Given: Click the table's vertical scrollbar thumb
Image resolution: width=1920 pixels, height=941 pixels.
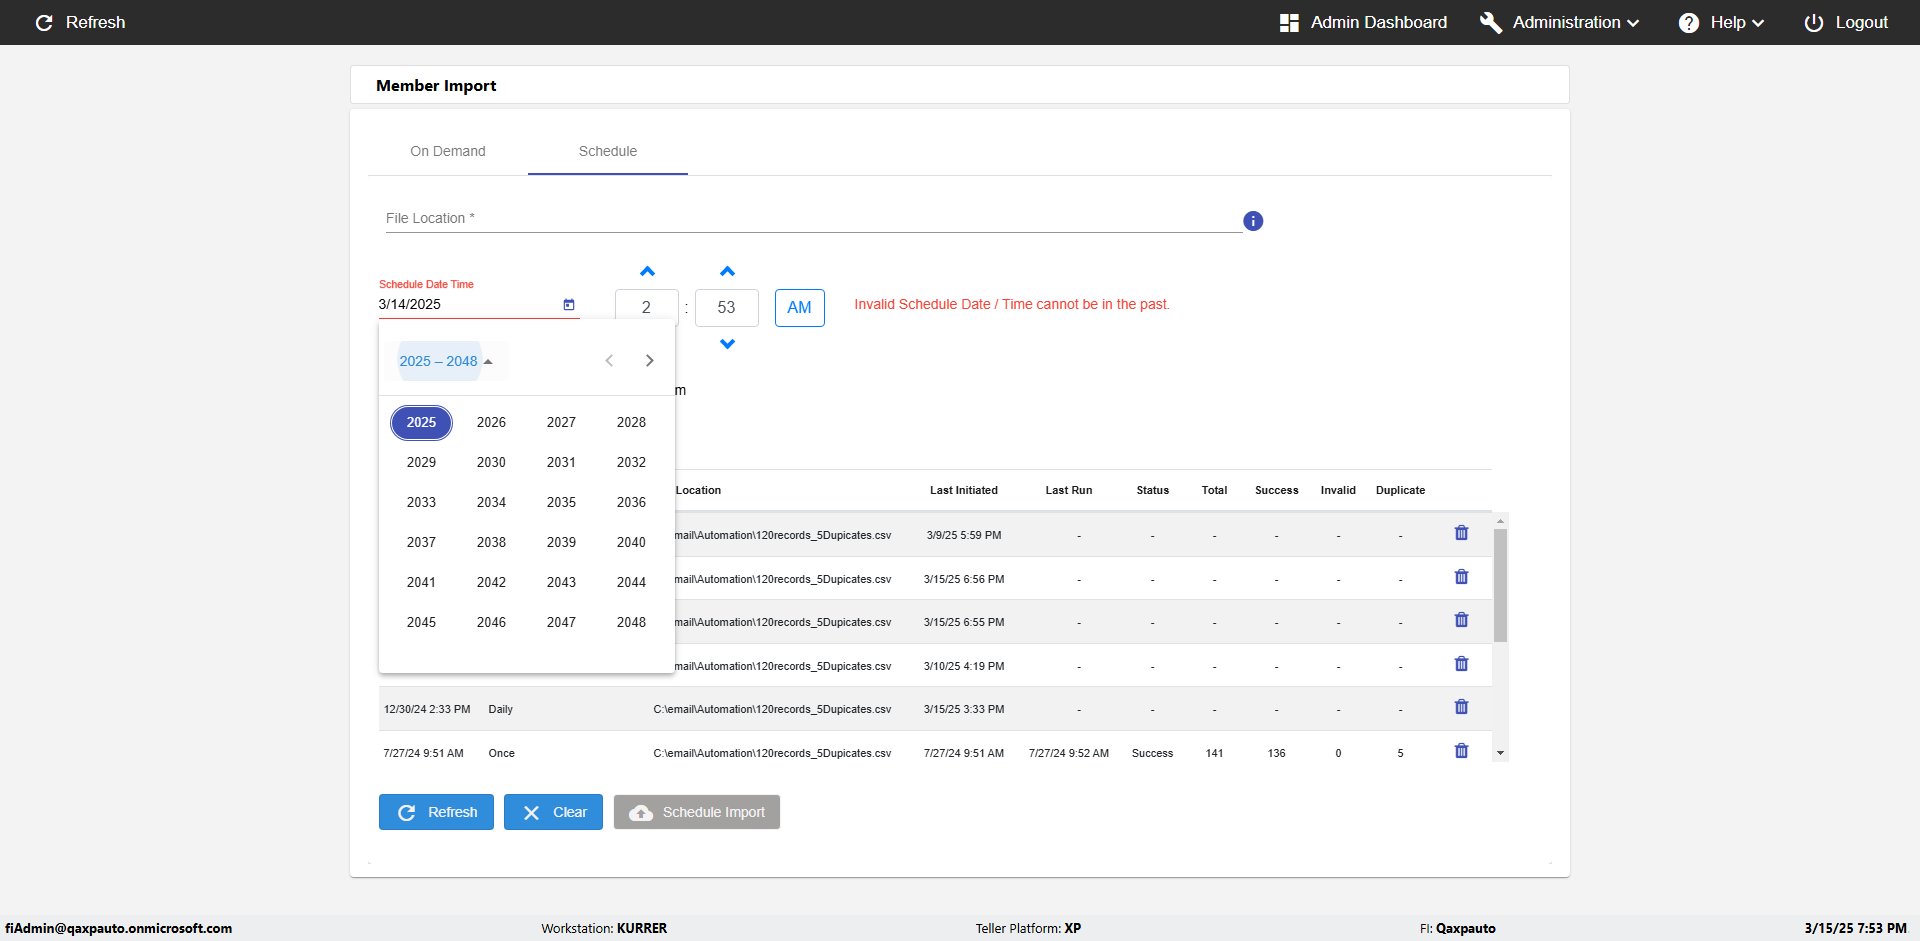Looking at the screenshot, I should tap(1500, 586).
